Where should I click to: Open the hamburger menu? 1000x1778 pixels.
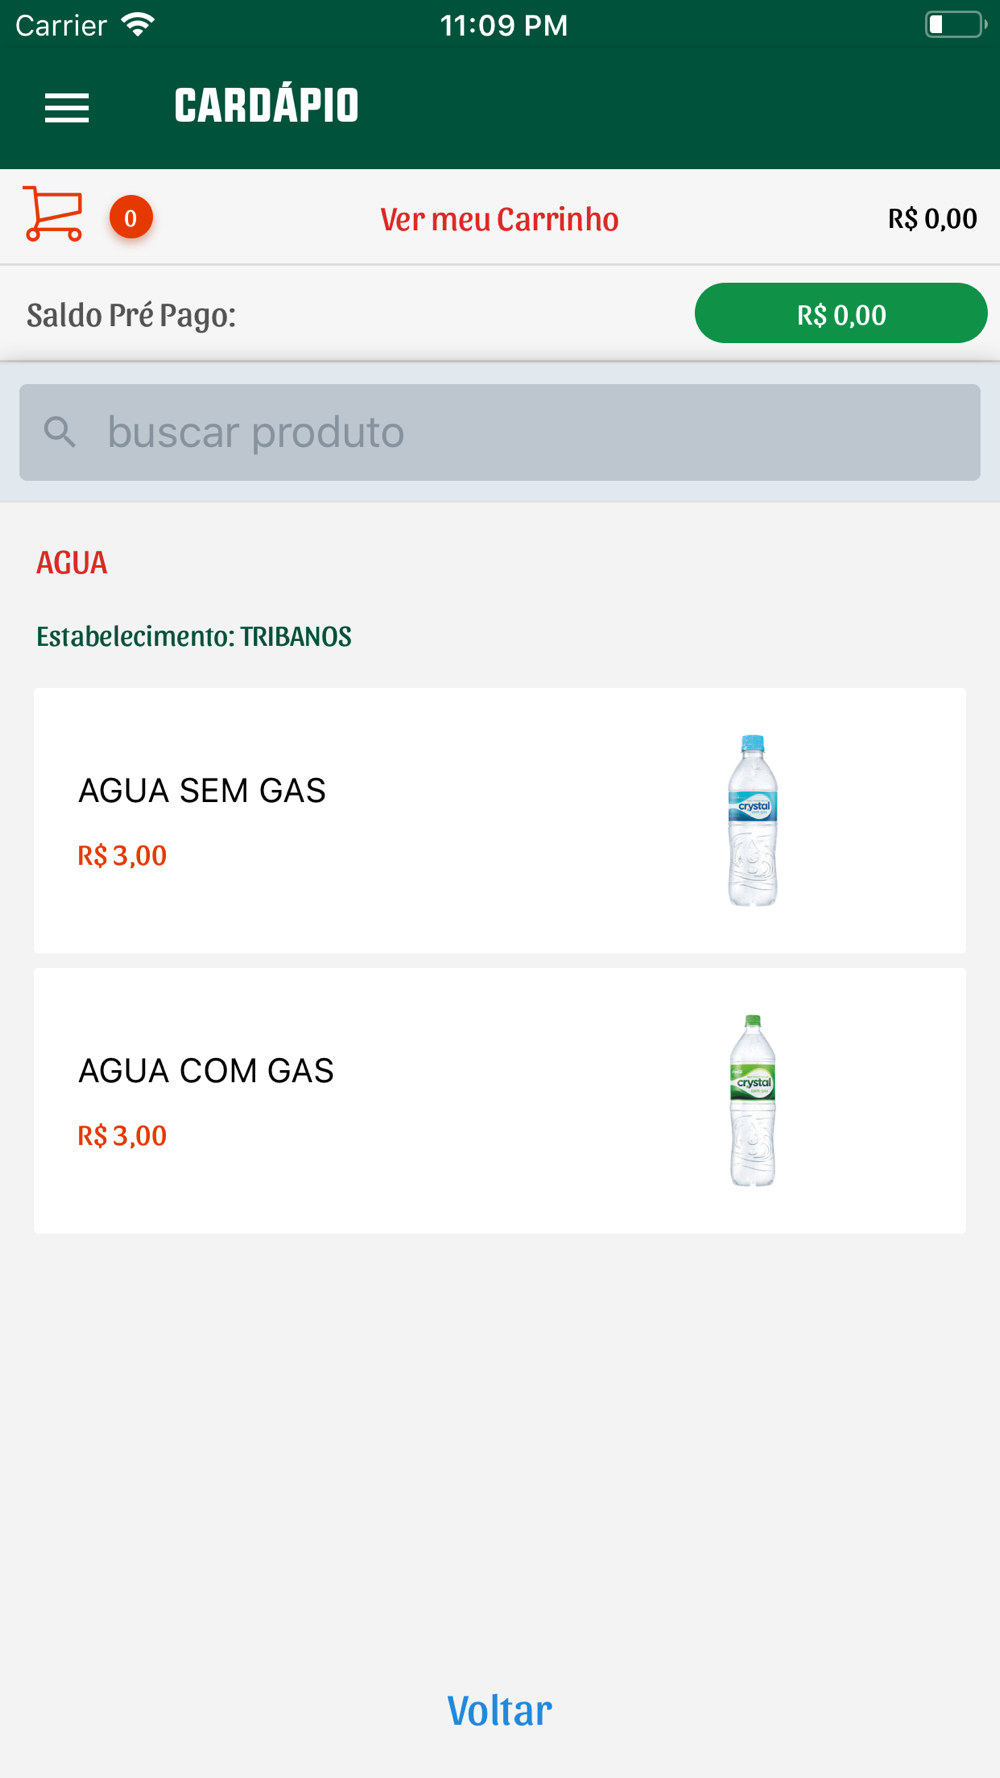pos(67,107)
